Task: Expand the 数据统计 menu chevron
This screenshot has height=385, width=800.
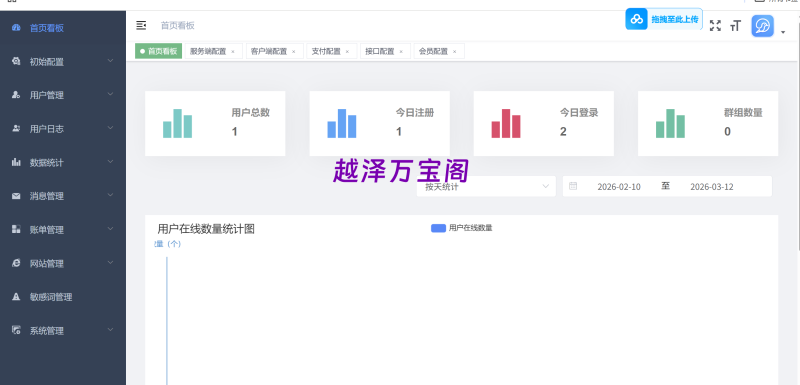Action: [x=110, y=162]
